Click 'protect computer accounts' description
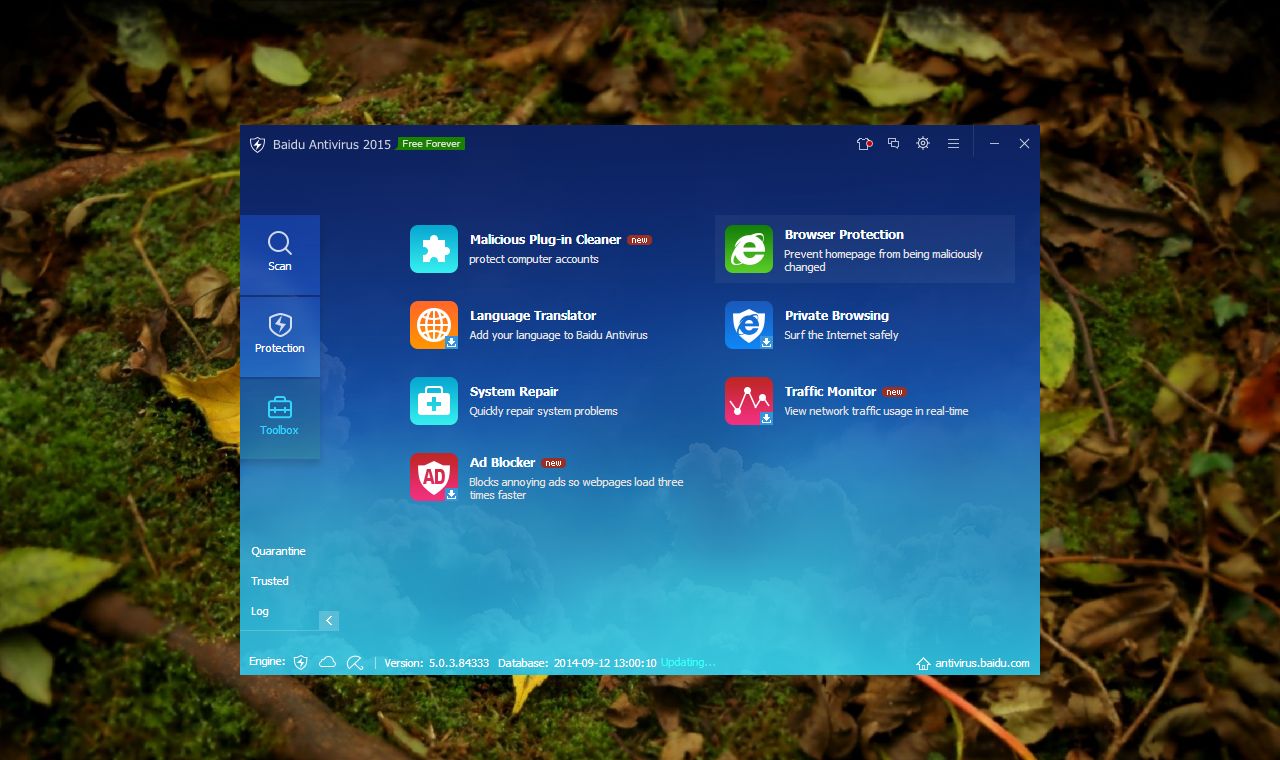This screenshot has height=760, width=1280. pos(534,259)
